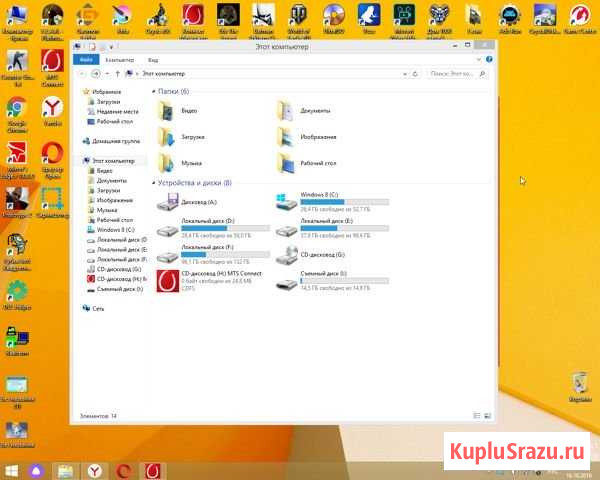Open the Документы folder in Папки

click(286, 112)
